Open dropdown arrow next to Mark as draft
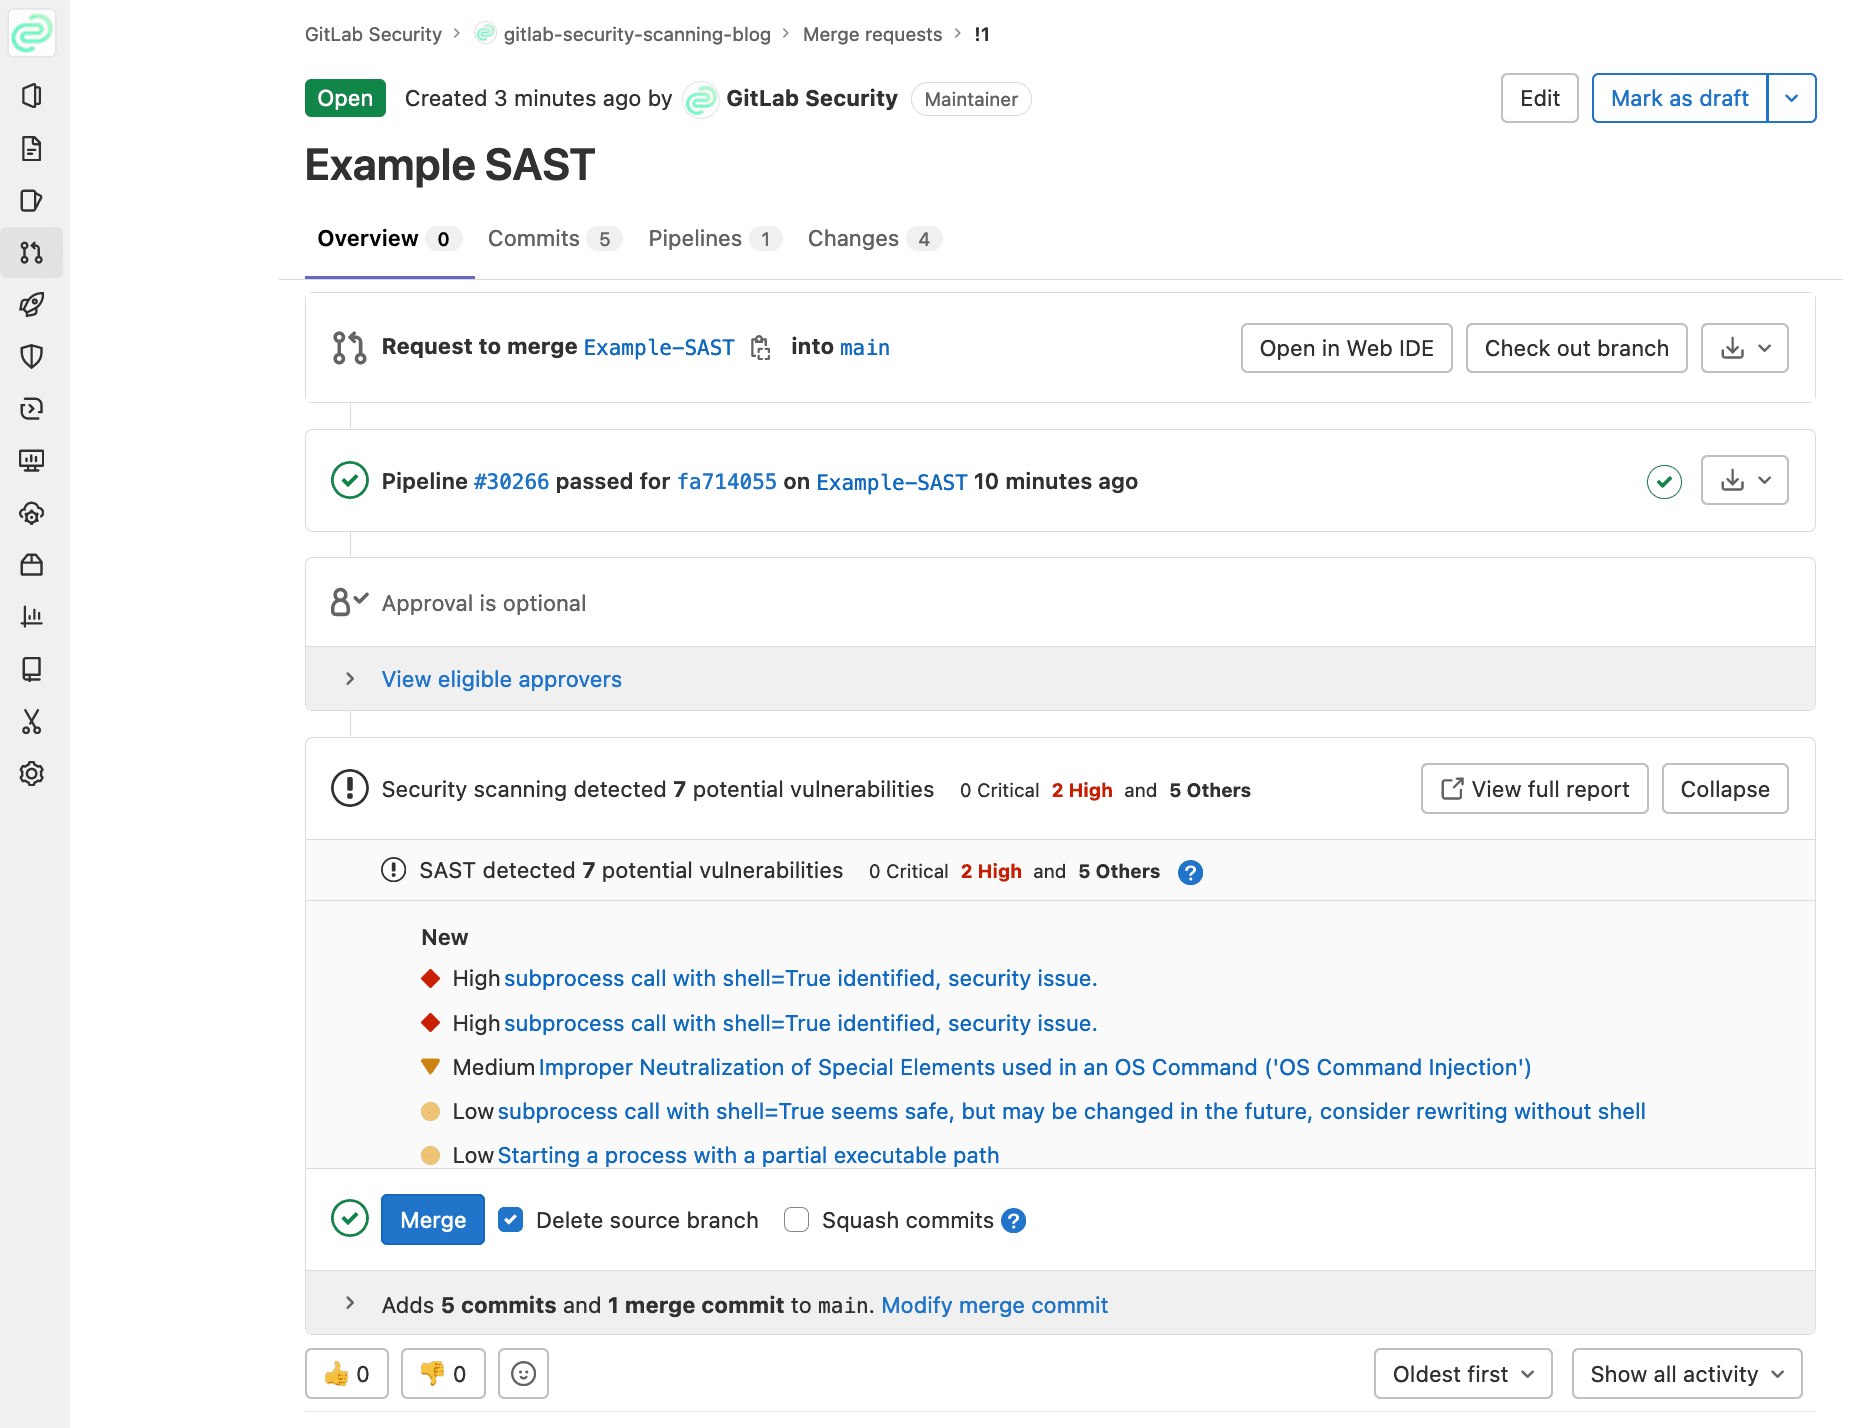 (x=1791, y=98)
